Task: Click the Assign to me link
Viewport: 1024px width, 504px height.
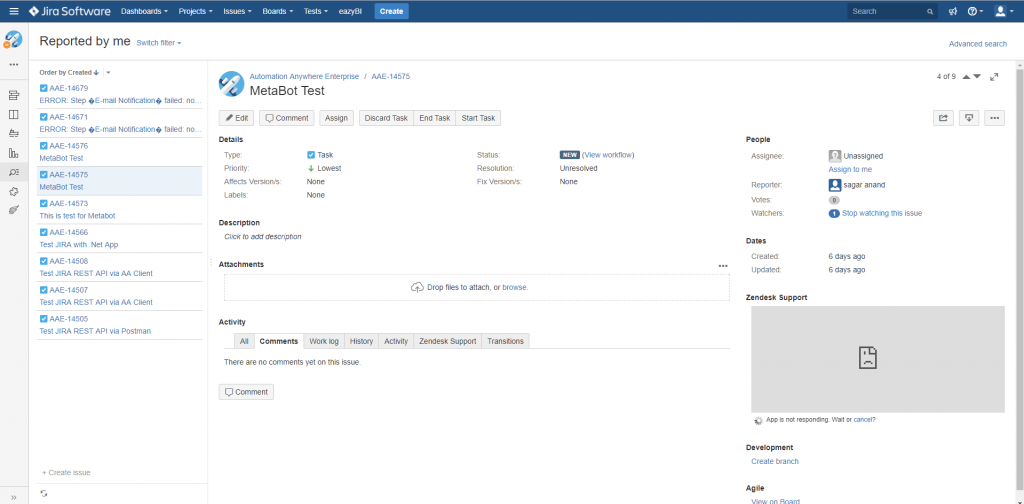Action: (850, 170)
